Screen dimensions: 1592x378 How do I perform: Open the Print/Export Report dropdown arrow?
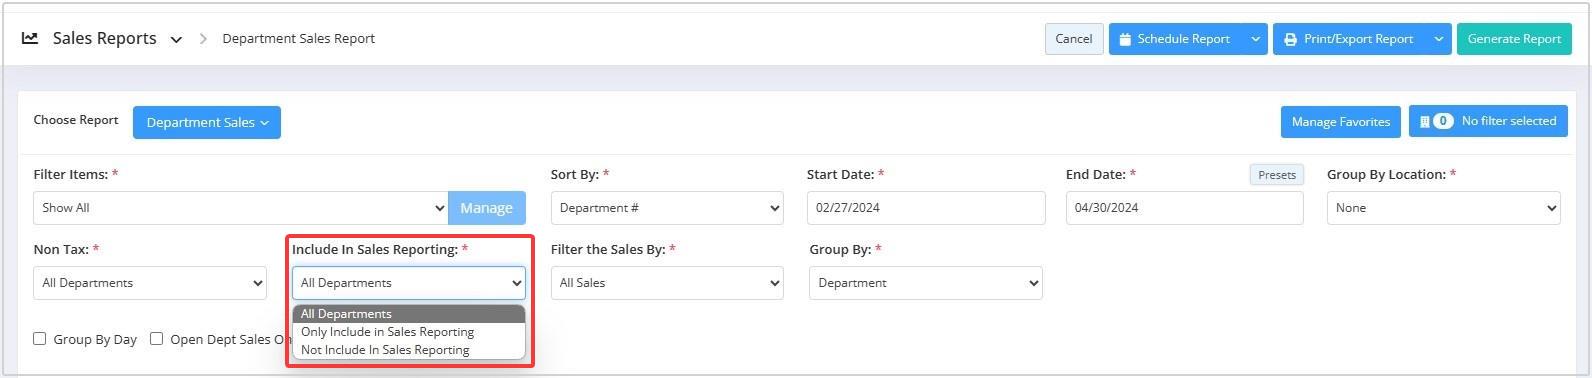point(1438,39)
